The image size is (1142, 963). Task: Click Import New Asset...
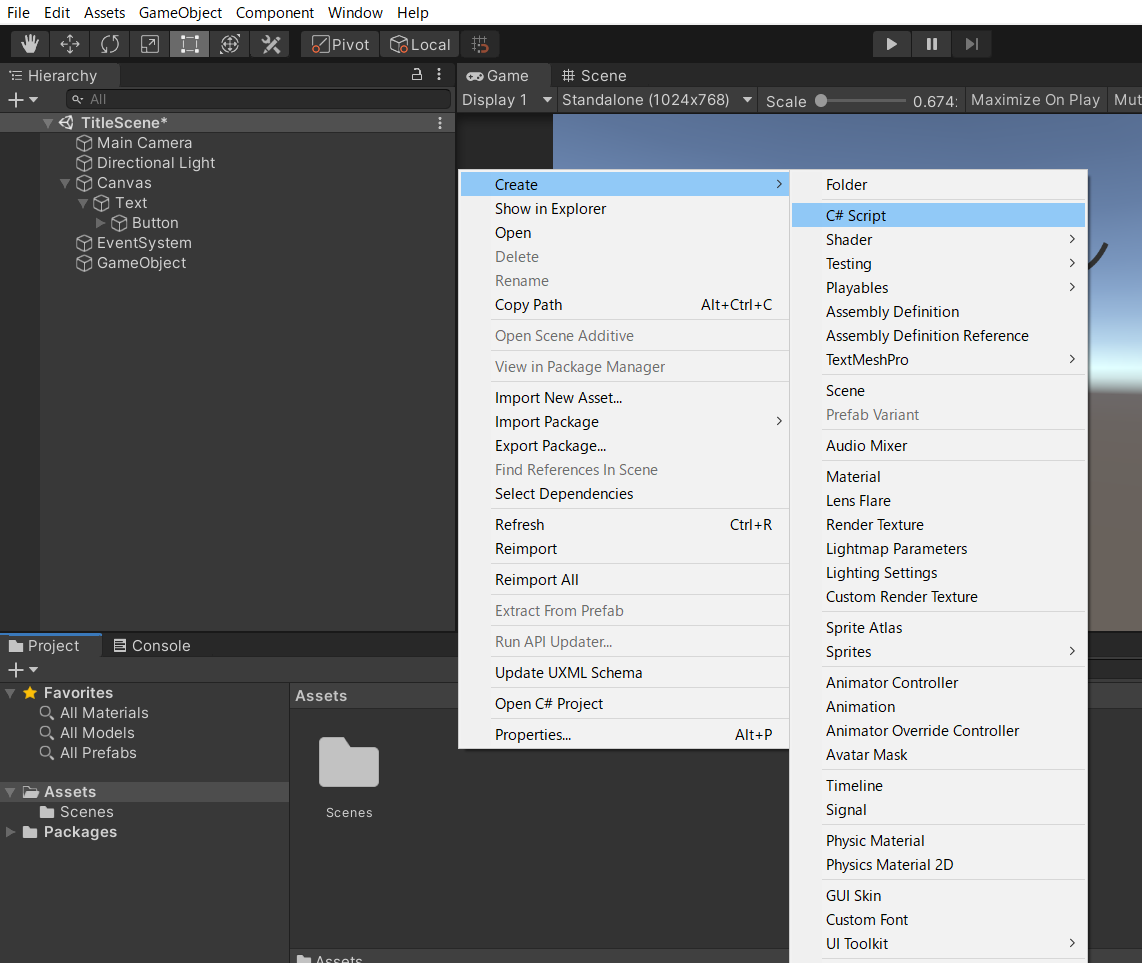point(624,398)
